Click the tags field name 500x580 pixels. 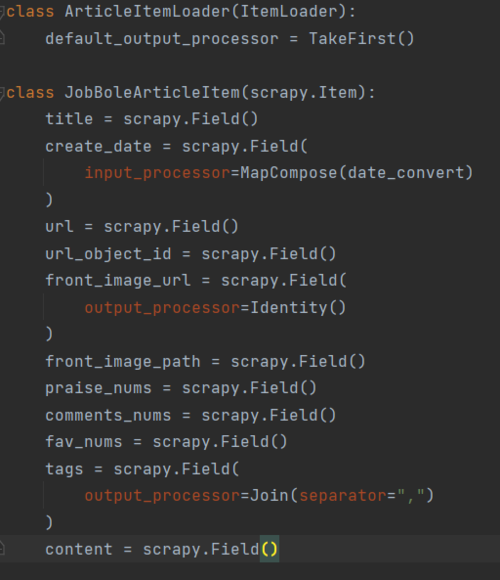point(64,469)
